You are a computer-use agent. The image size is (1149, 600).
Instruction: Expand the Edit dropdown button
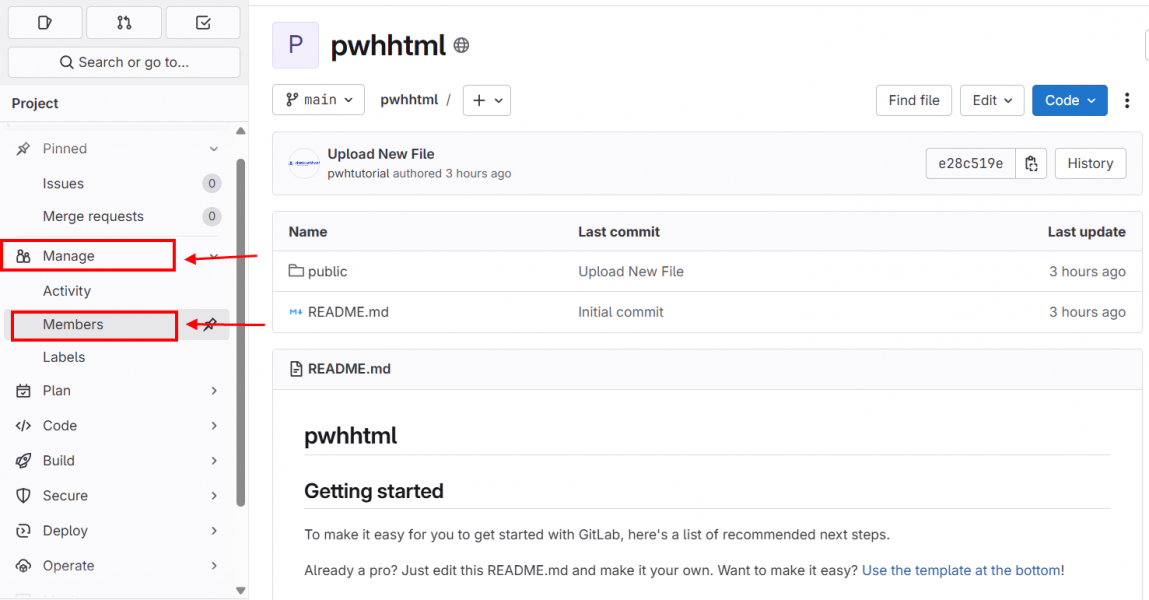tap(991, 100)
